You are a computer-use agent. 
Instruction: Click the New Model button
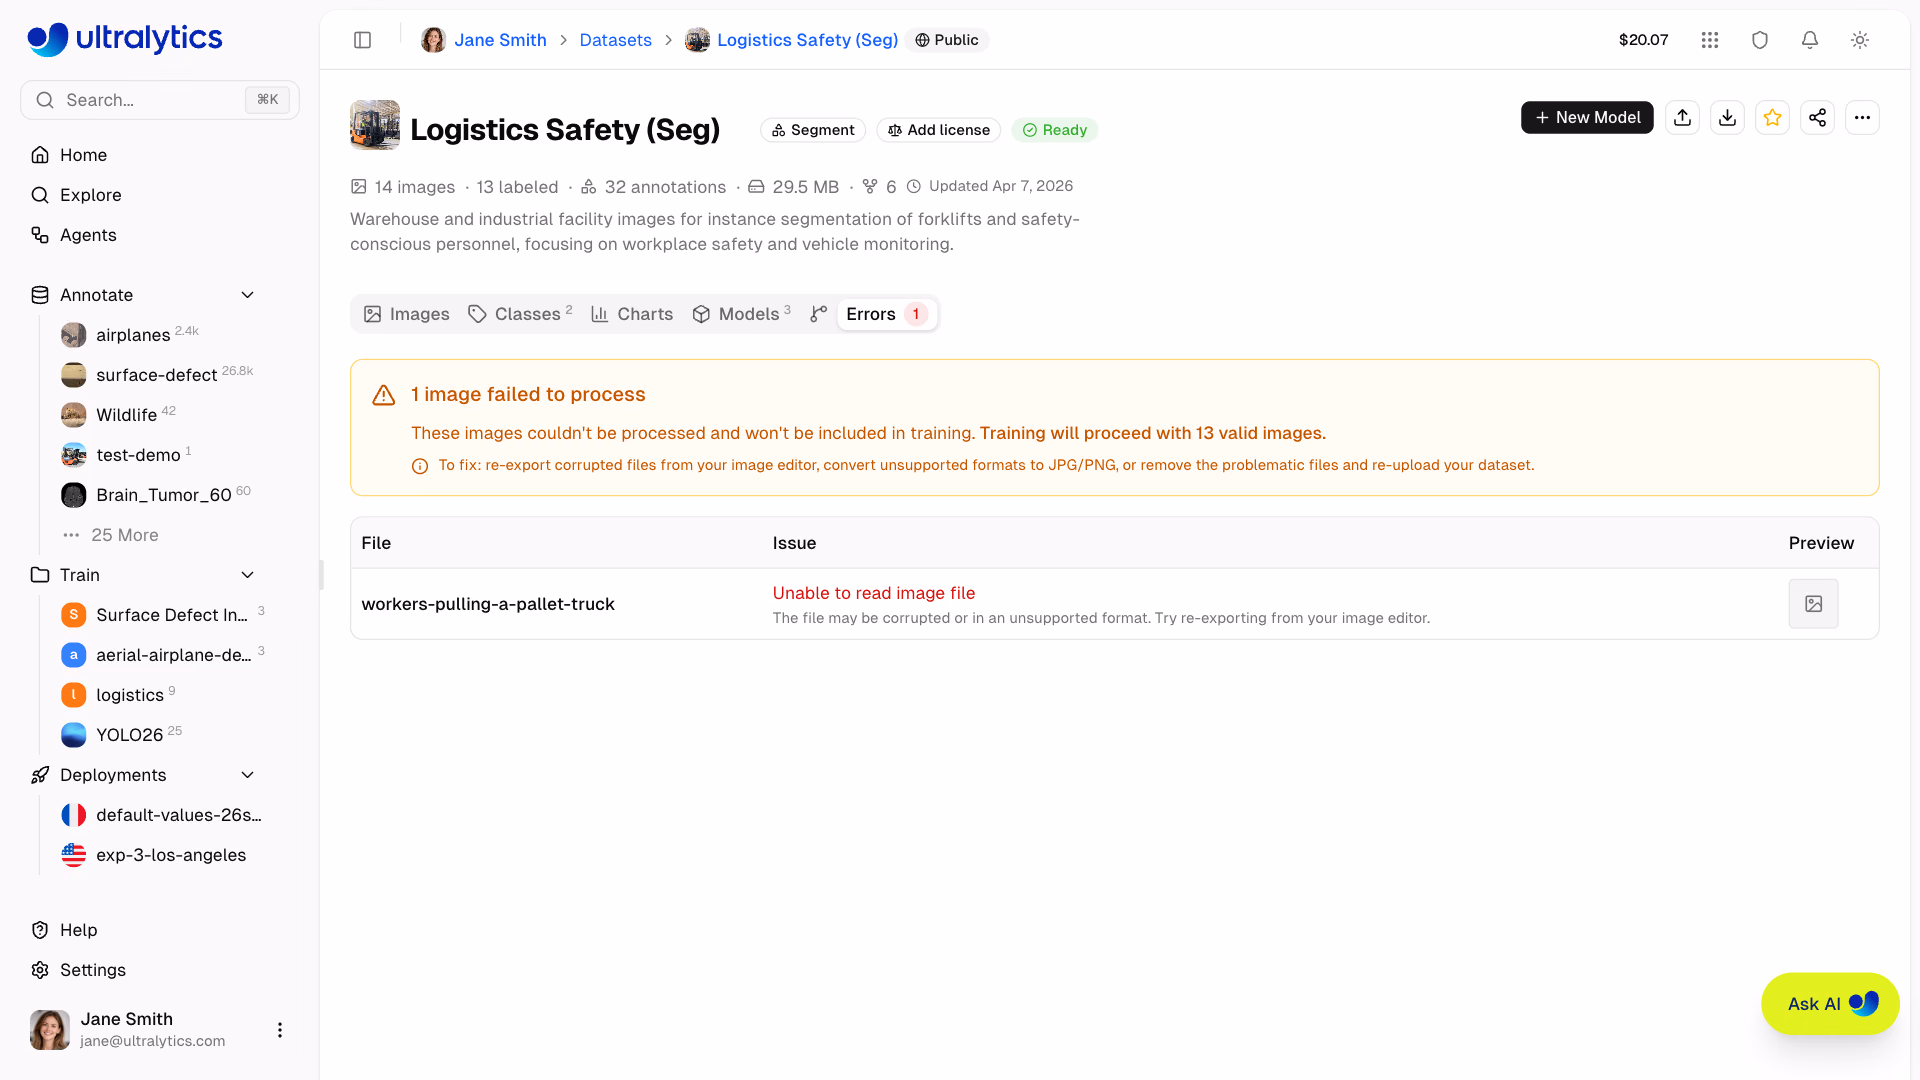click(1587, 118)
